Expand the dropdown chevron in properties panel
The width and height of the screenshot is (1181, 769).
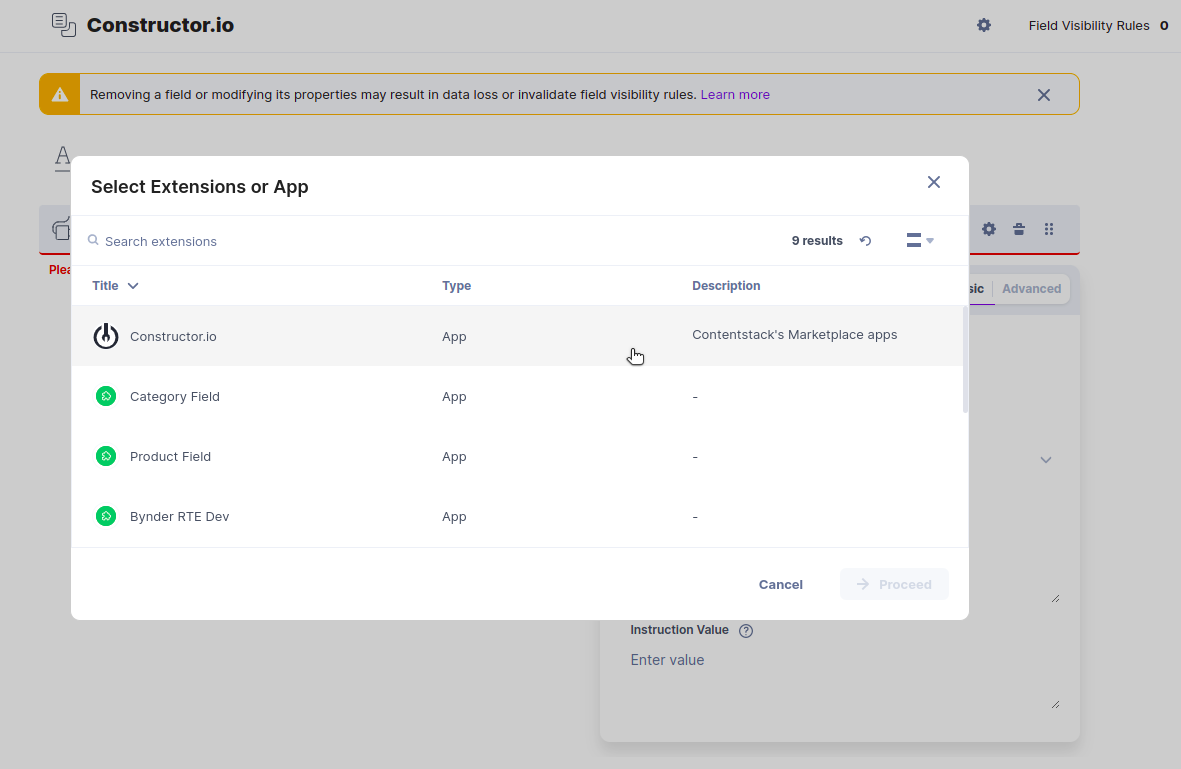point(1045,460)
